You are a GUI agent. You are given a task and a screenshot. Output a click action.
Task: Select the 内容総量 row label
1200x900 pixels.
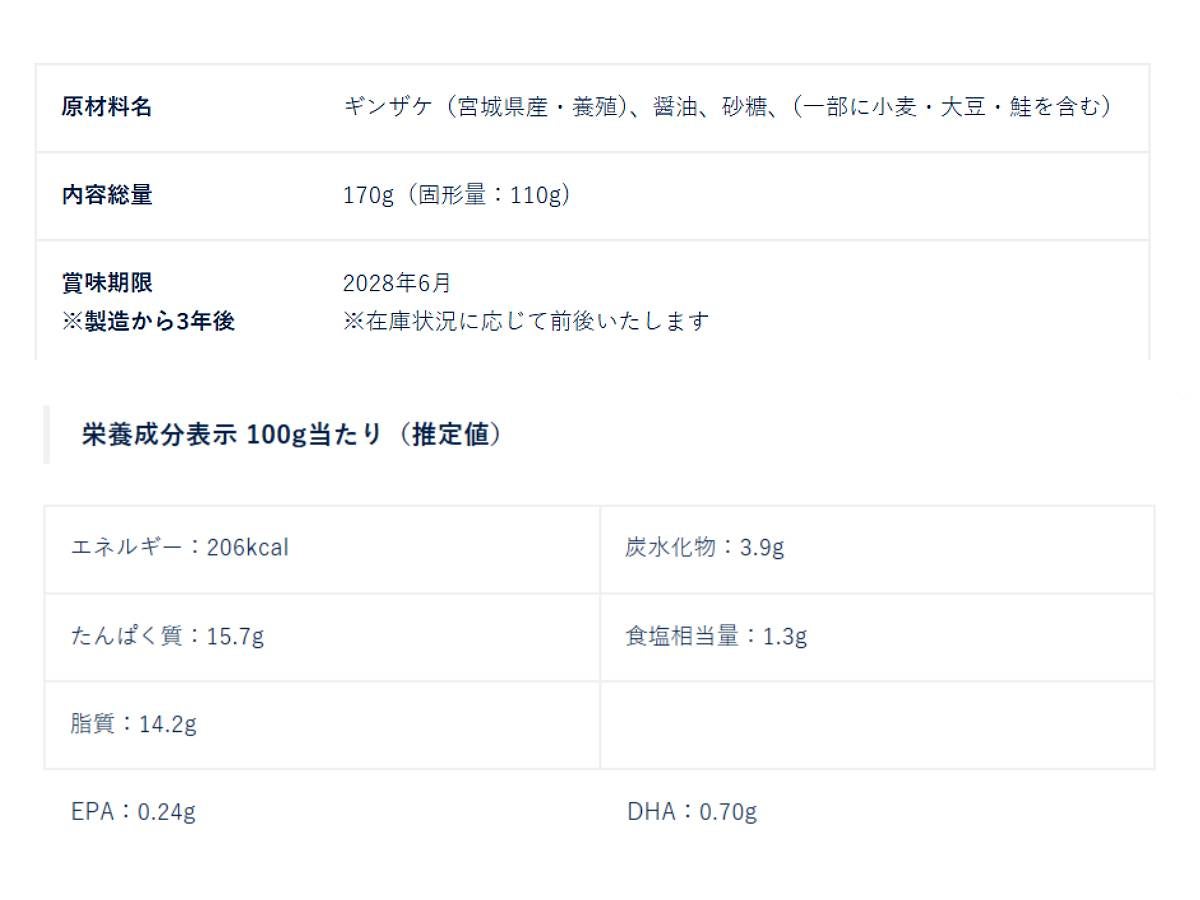coord(107,195)
